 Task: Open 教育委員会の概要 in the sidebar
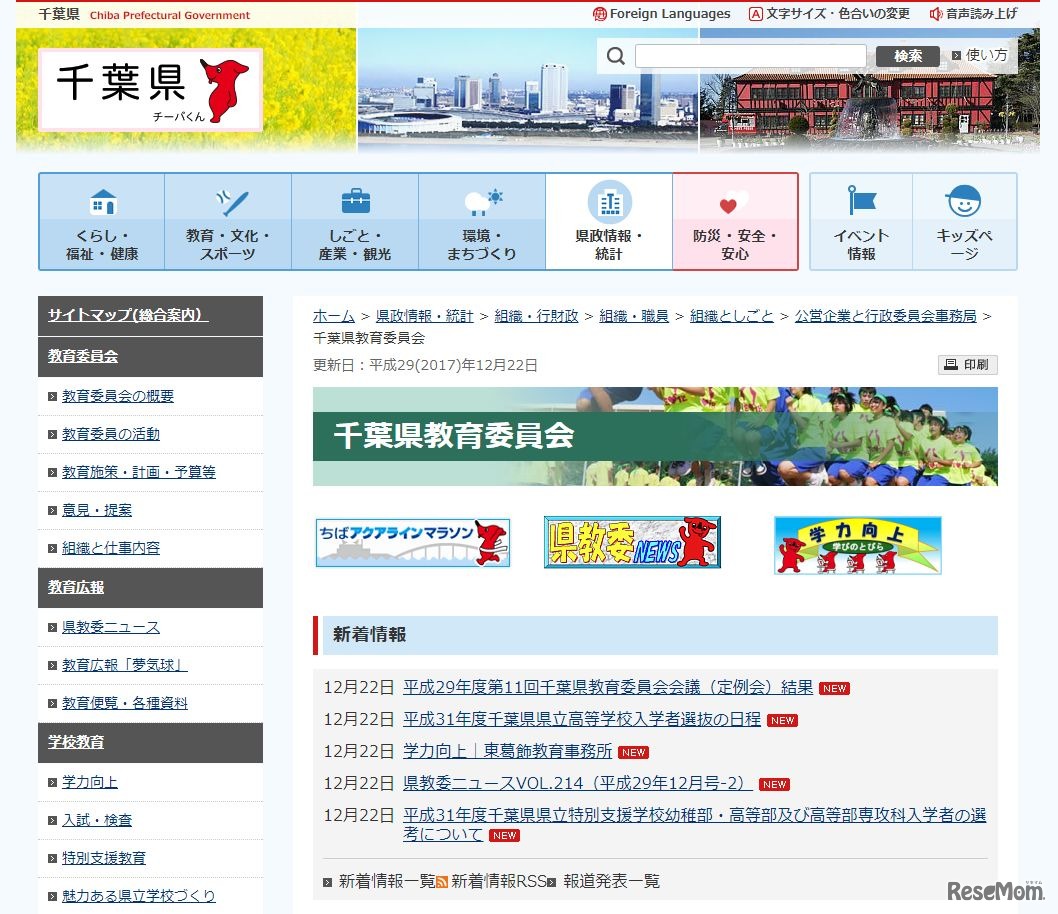[x=118, y=396]
